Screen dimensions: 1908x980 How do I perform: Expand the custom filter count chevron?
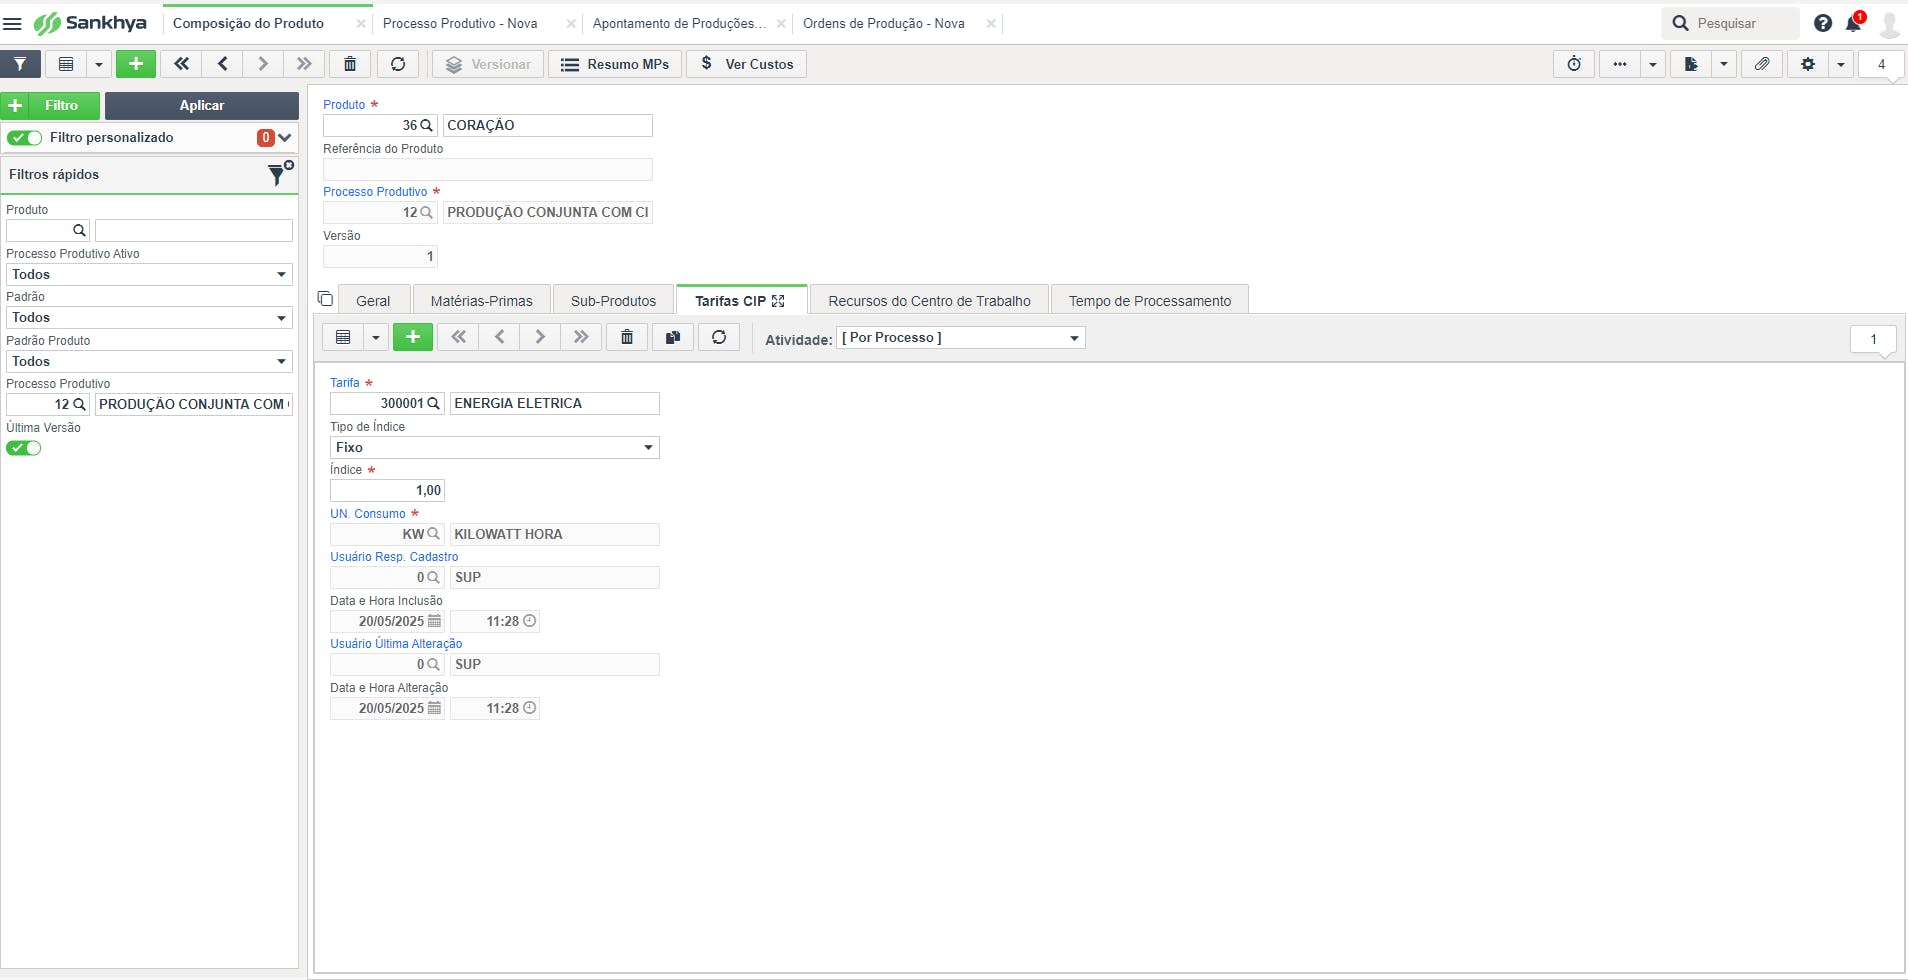click(285, 138)
